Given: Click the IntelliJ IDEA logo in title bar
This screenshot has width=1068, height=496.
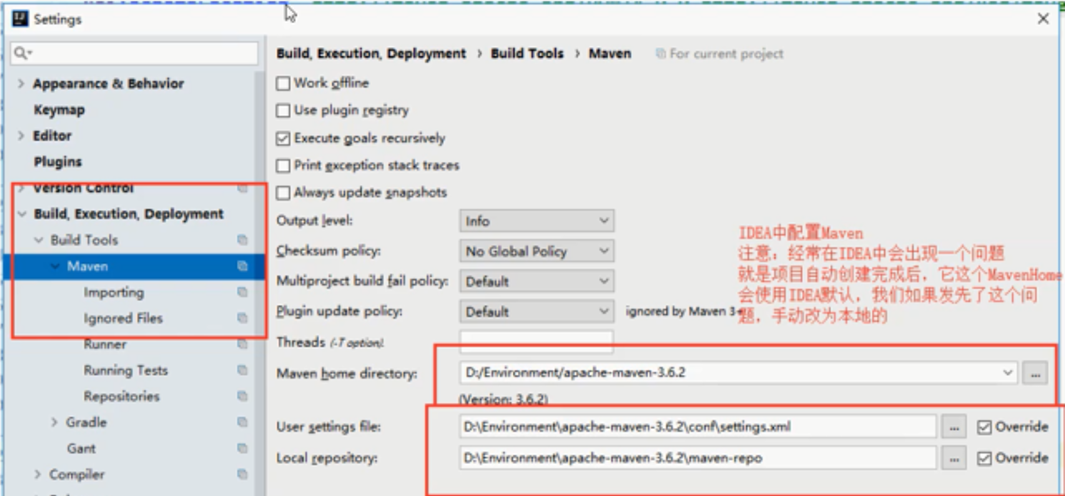Looking at the screenshot, I should pyautogui.click(x=20, y=19).
